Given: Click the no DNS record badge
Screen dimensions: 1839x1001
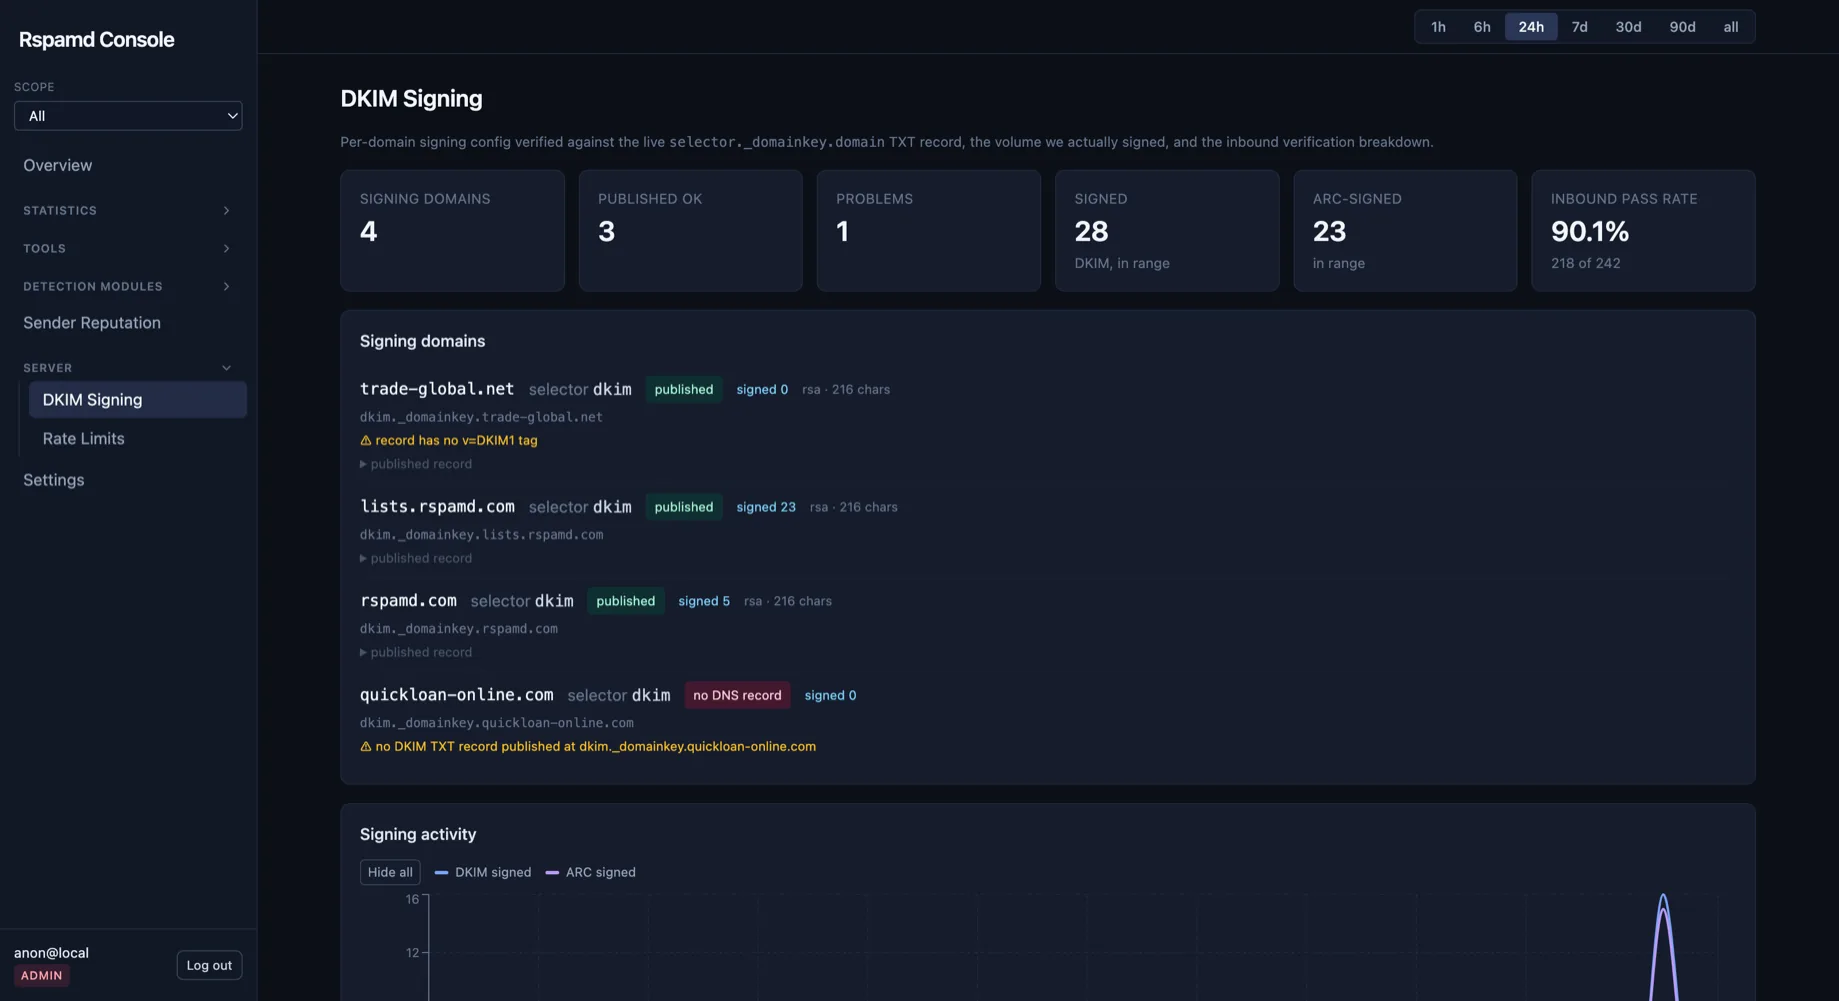Looking at the screenshot, I should click(738, 696).
